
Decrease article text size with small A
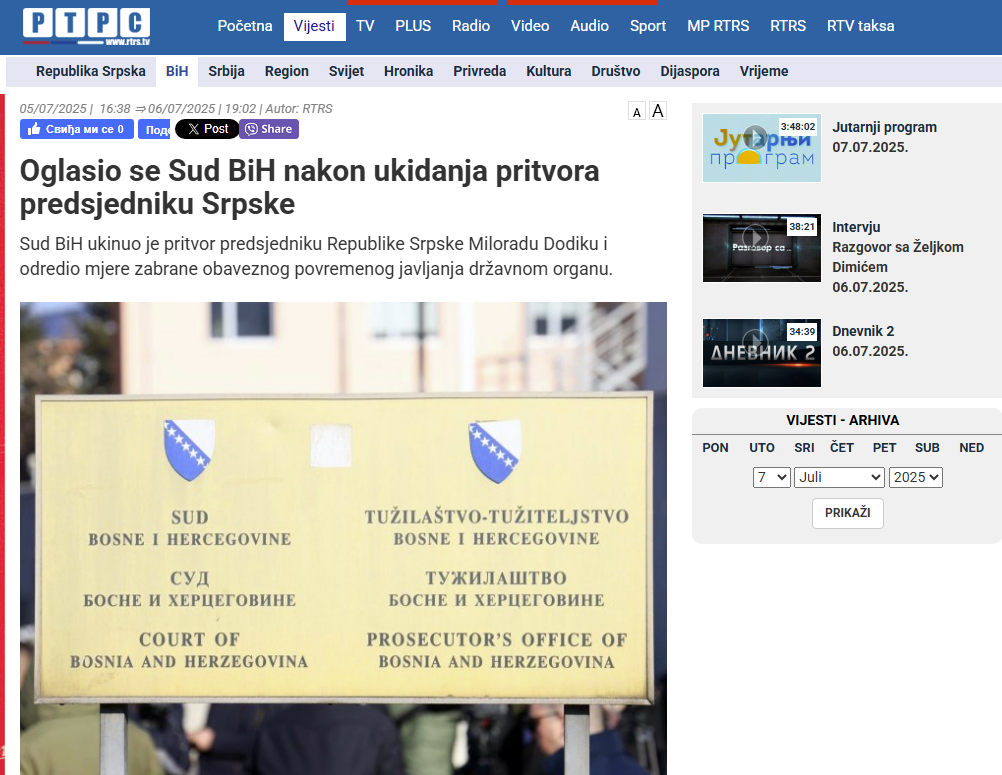(x=636, y=112)
